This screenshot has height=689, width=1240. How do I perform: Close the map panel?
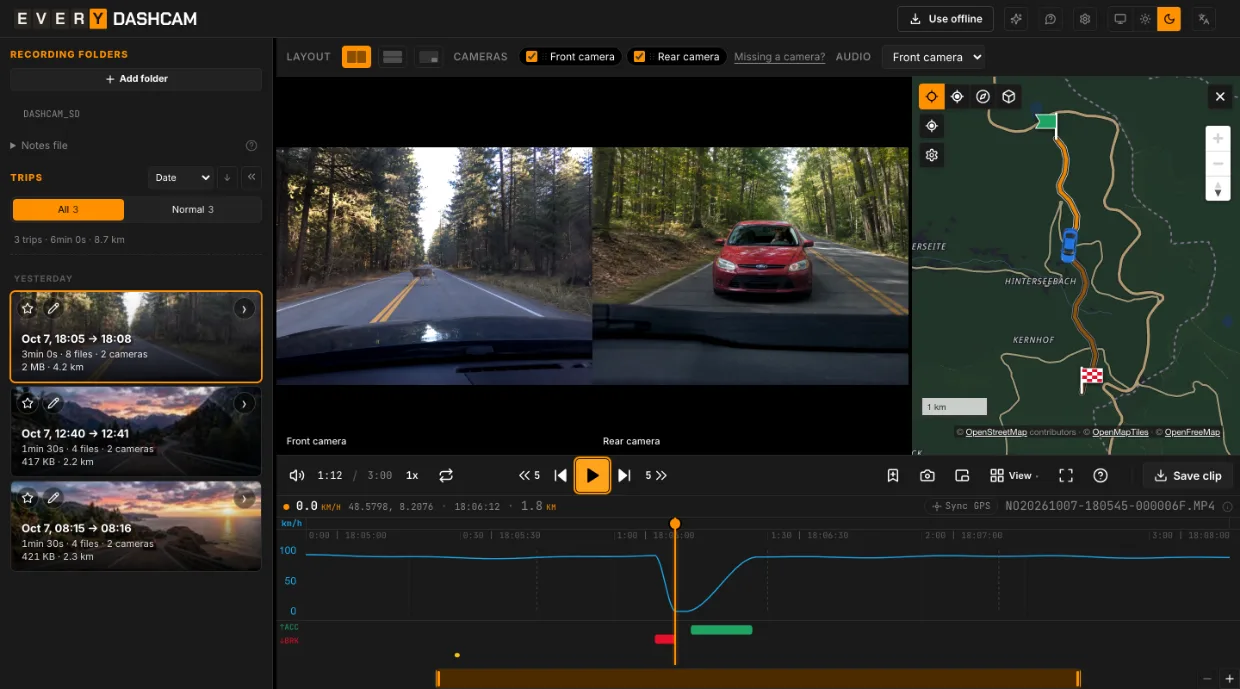pos(1220,97)
